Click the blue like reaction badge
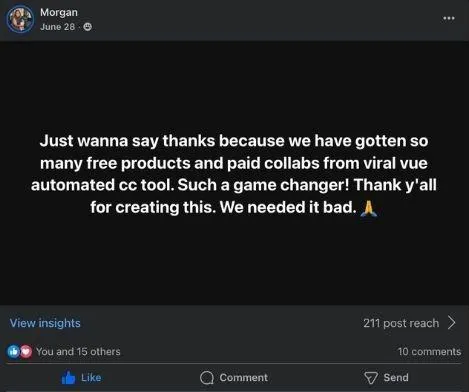Screen dimensions: 469x392 13,351
